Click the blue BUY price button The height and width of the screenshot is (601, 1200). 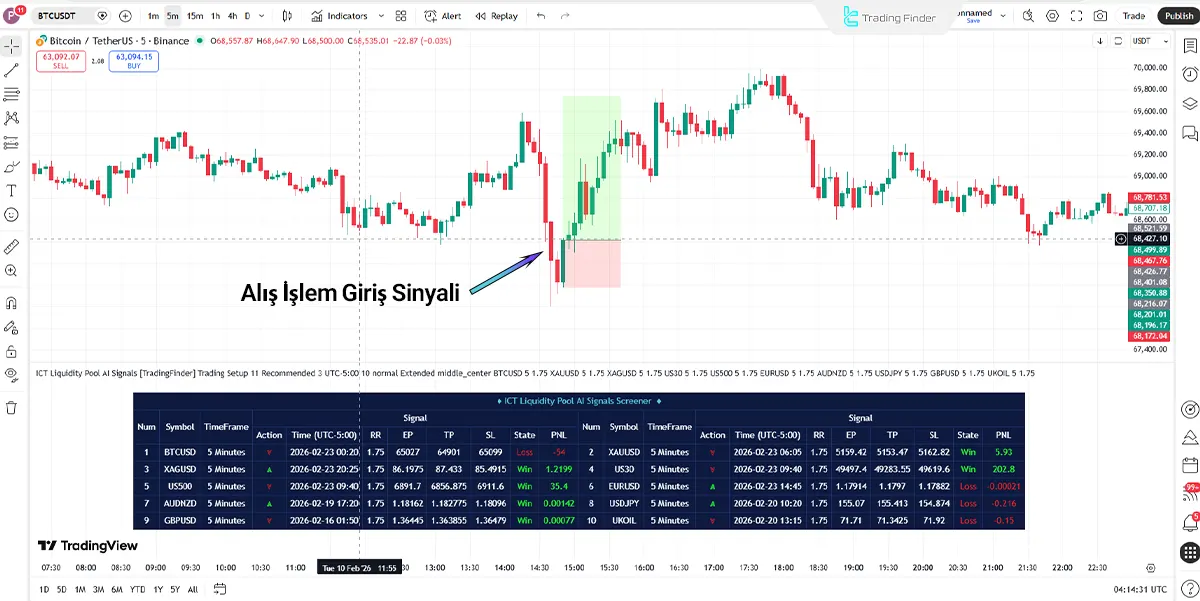(134, 60)
